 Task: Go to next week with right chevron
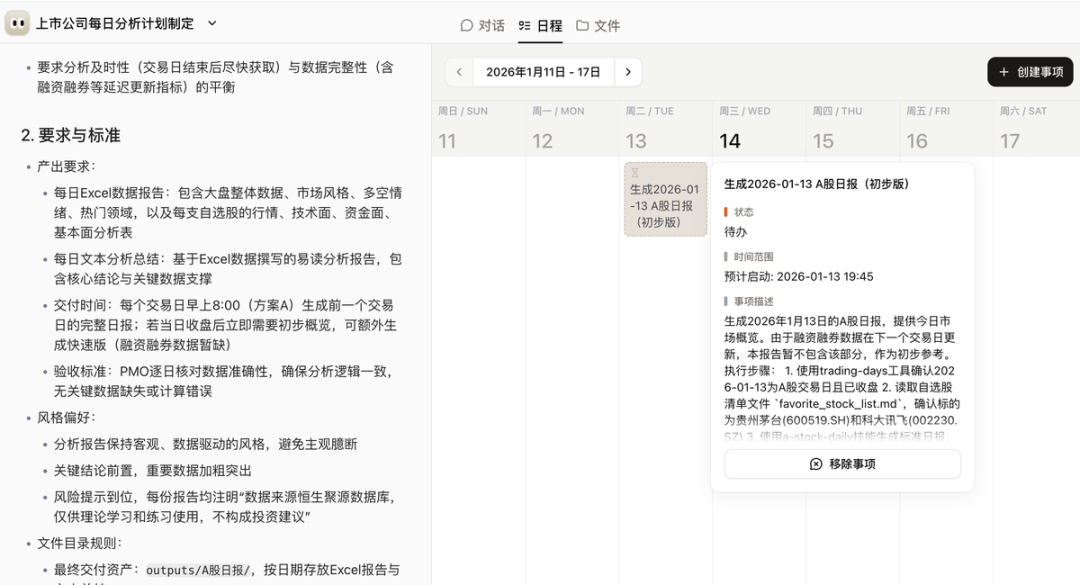(627, 72)
